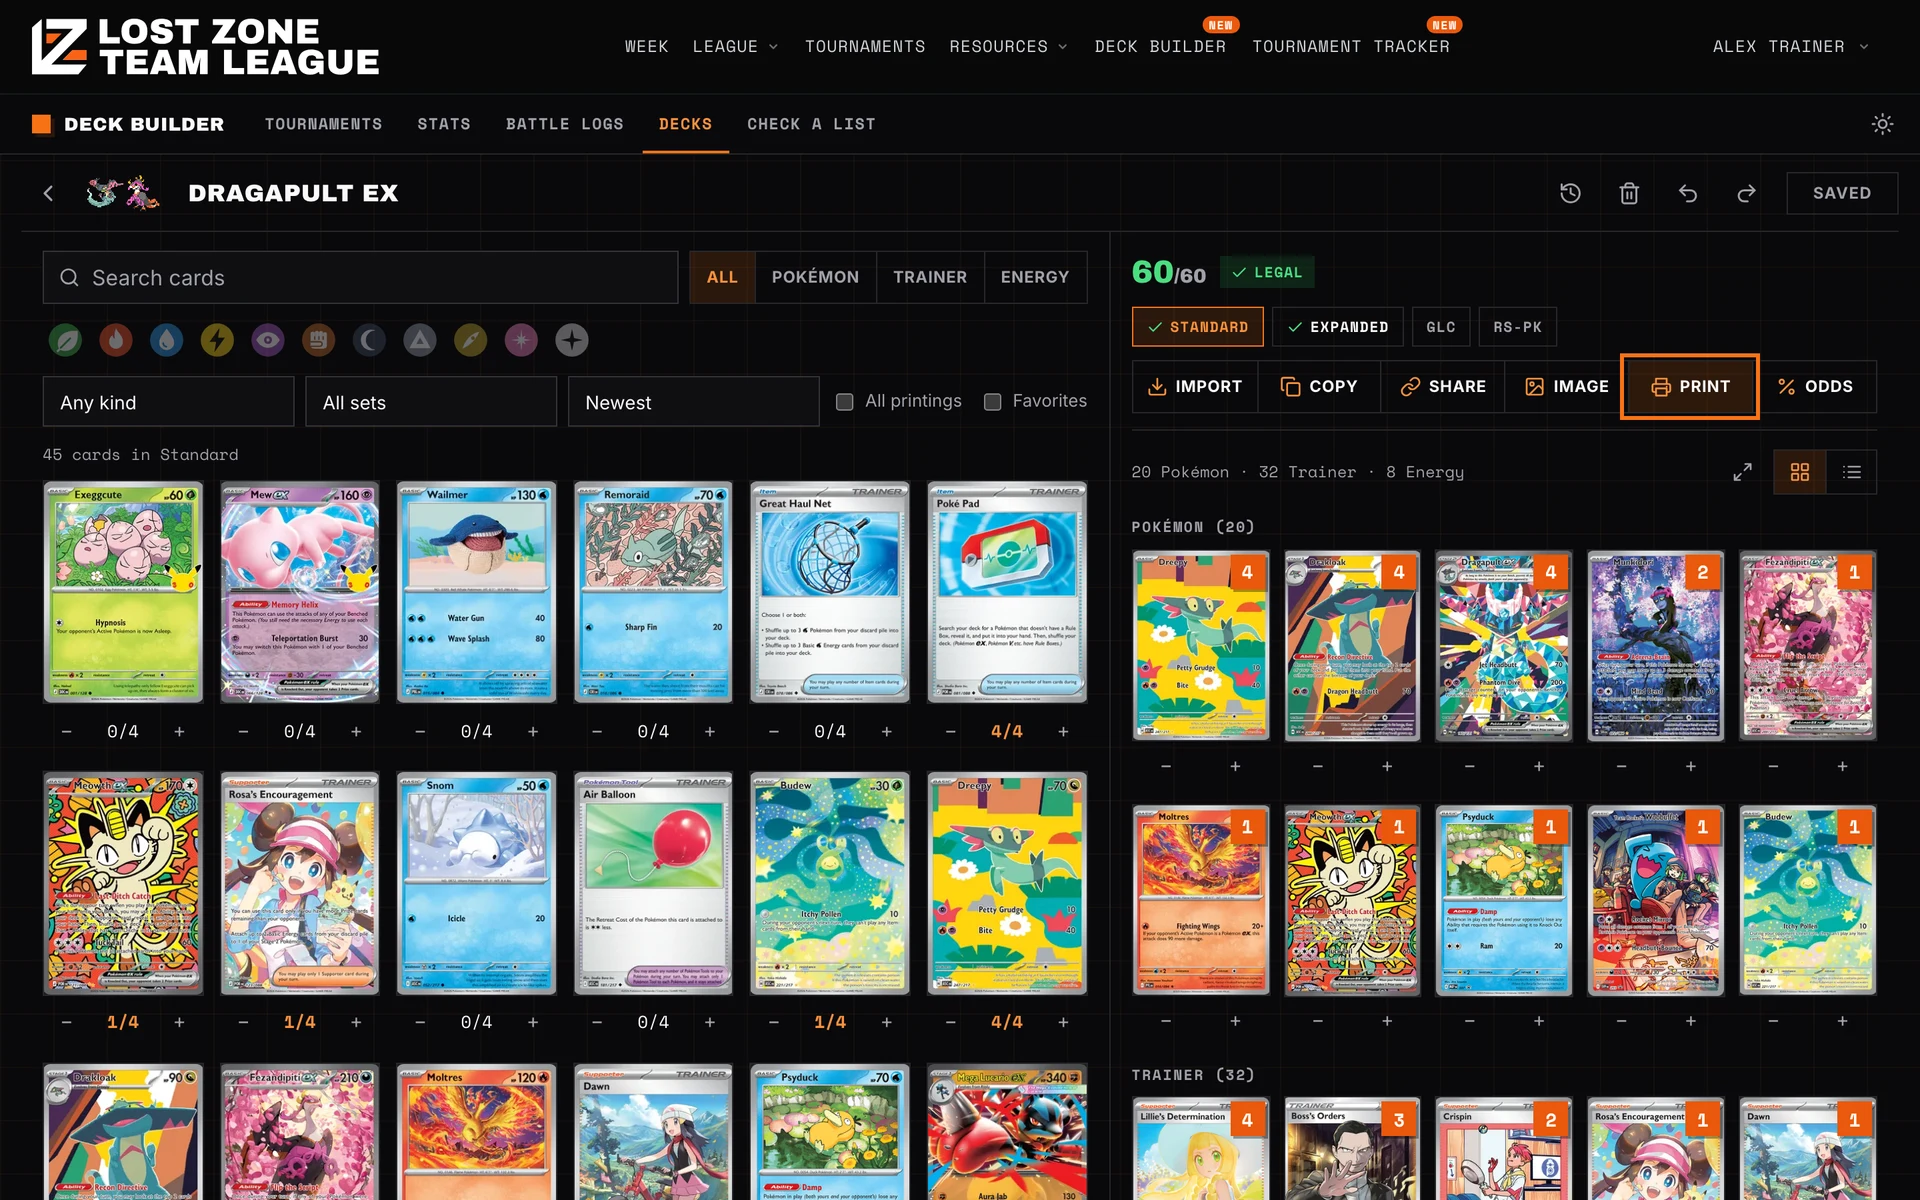The width and height of the screenshot is (1920, 1200).
Task: Switch to Check a List tab
Action: 811,124
